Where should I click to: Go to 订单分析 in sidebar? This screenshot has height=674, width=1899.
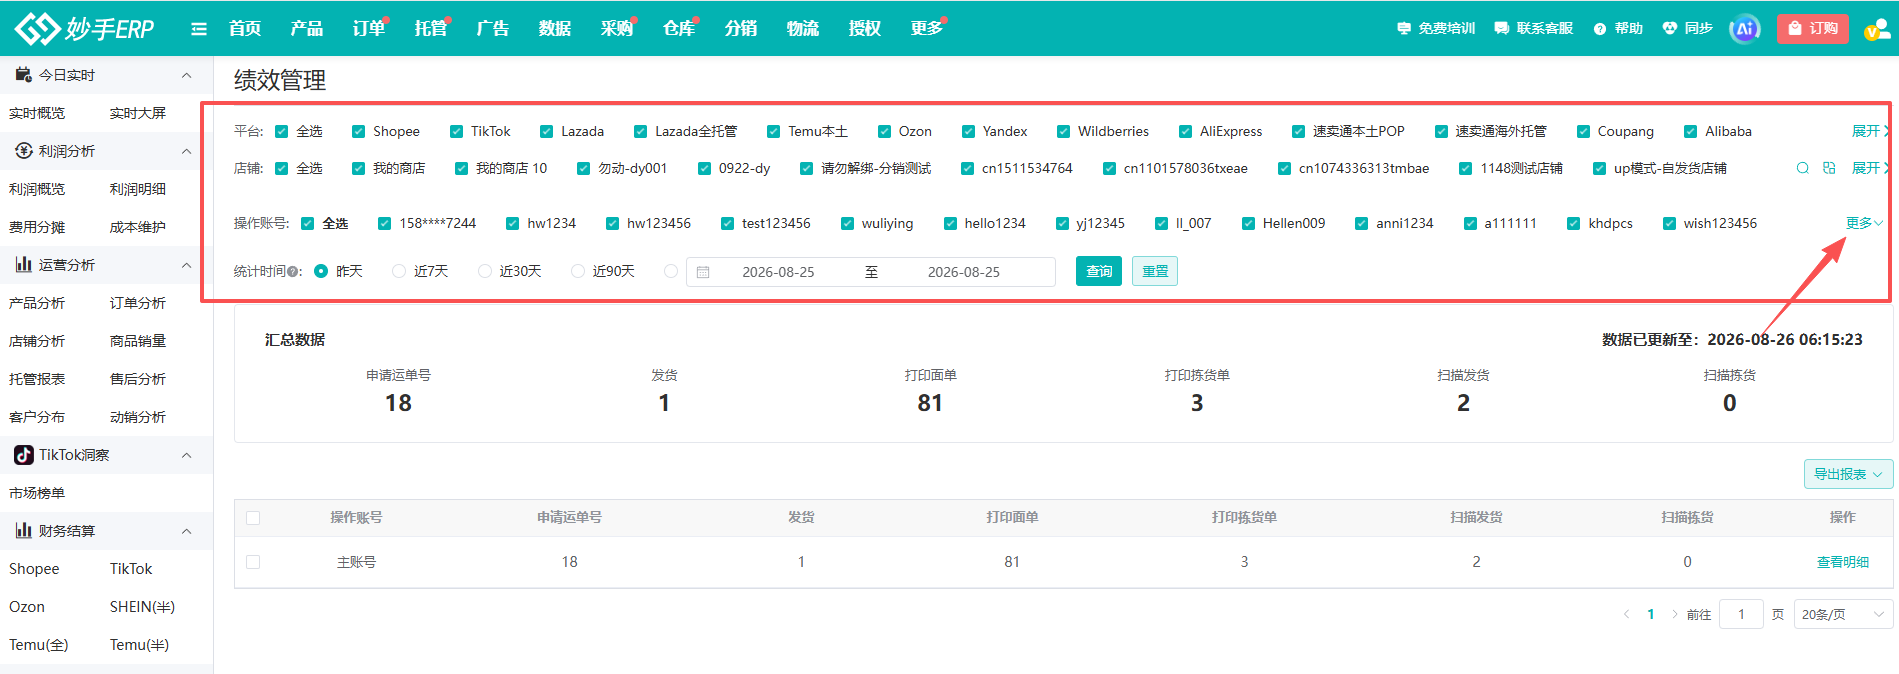pos(138,303)
